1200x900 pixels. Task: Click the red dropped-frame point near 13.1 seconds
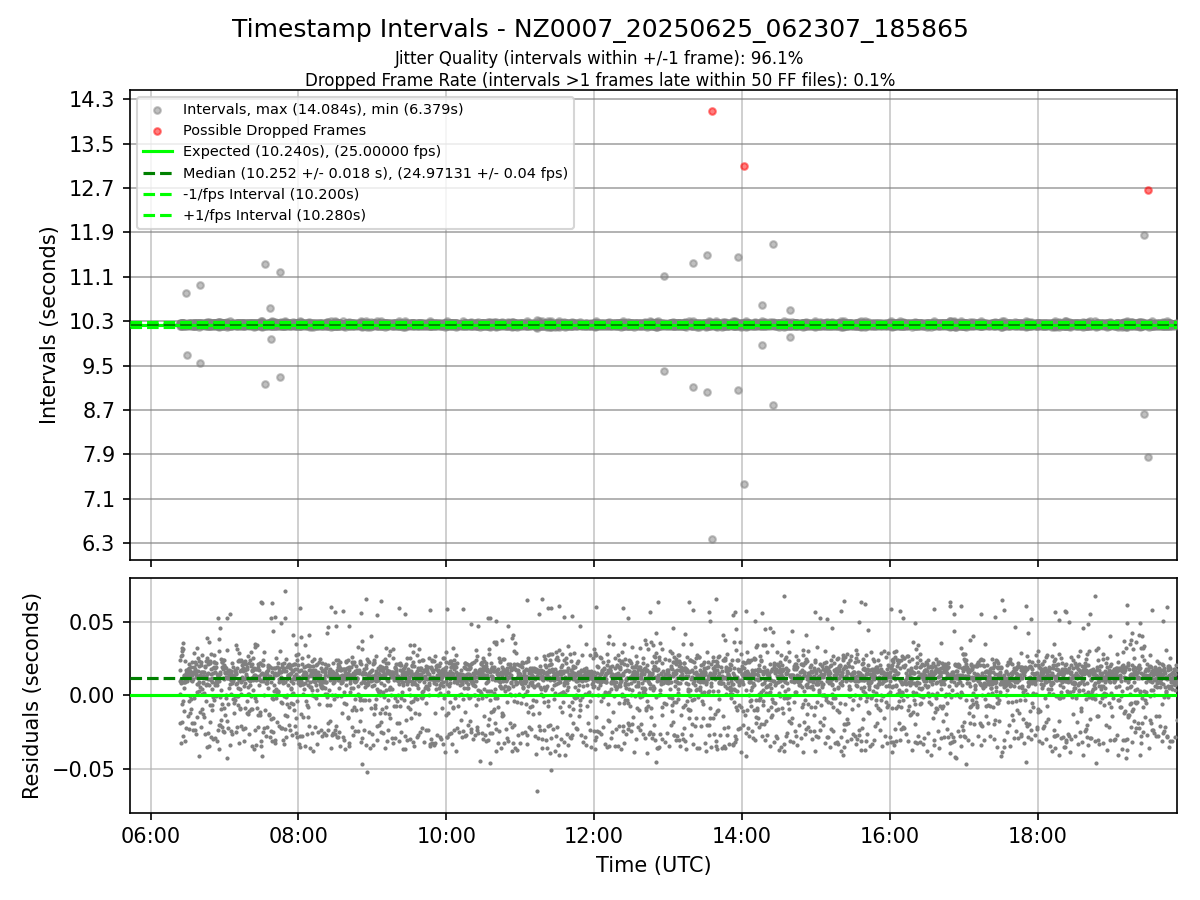pyautogui.click(x=744, y=166)
